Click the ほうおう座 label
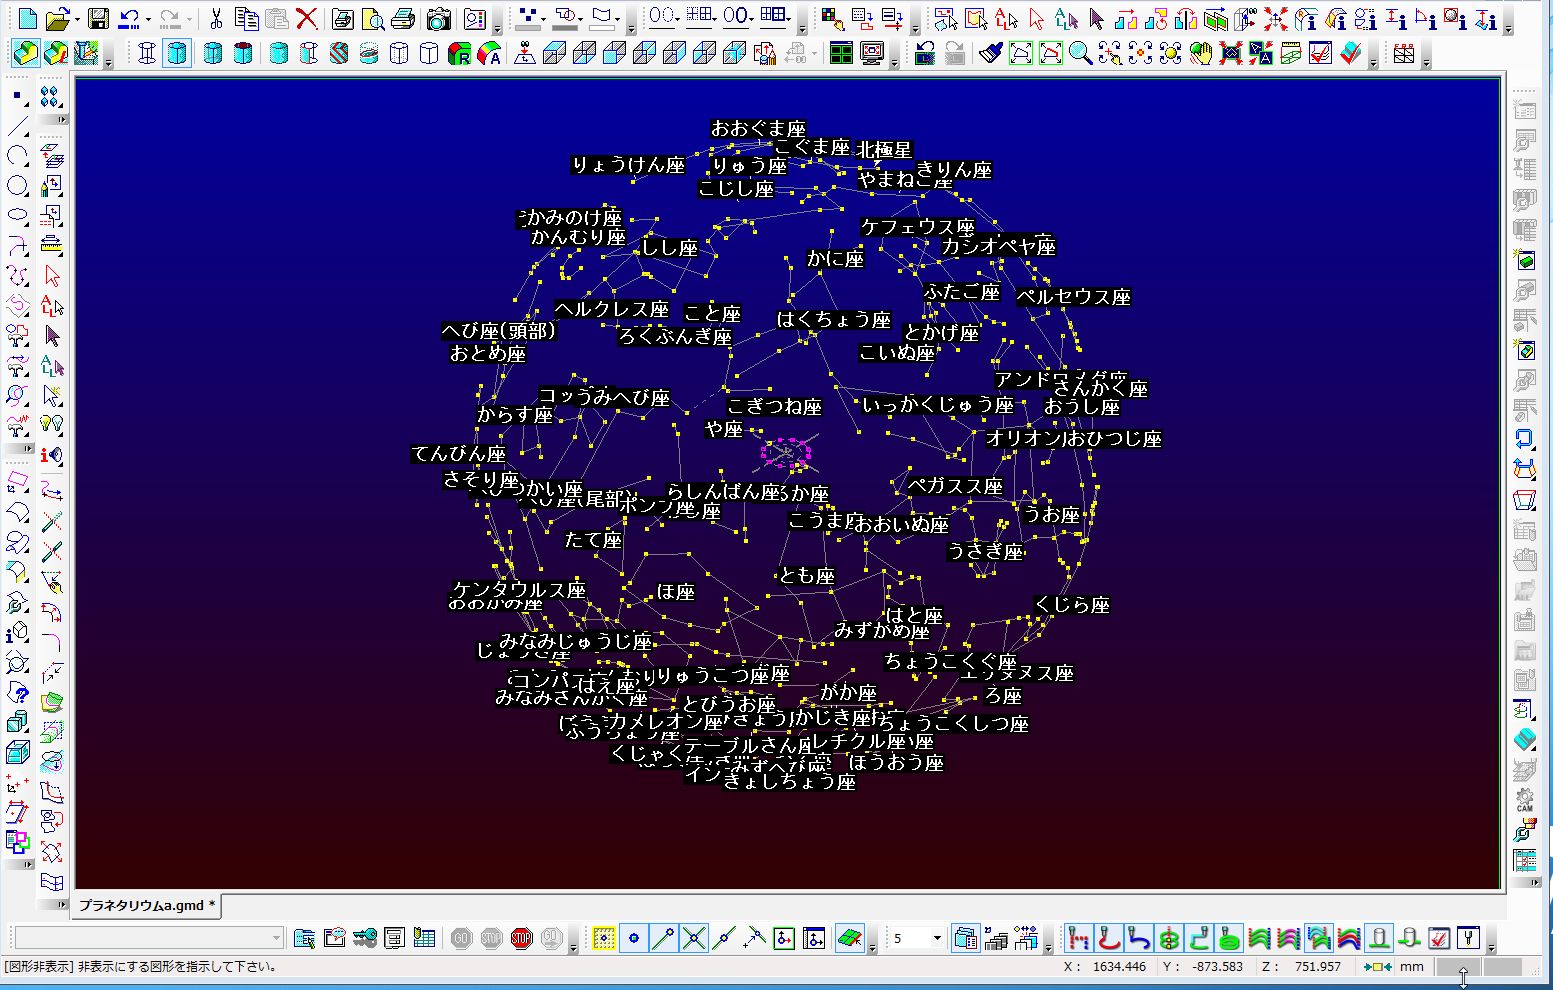Screen dimensions: 1553x990 pyautogui.click(x=896, y=763)
